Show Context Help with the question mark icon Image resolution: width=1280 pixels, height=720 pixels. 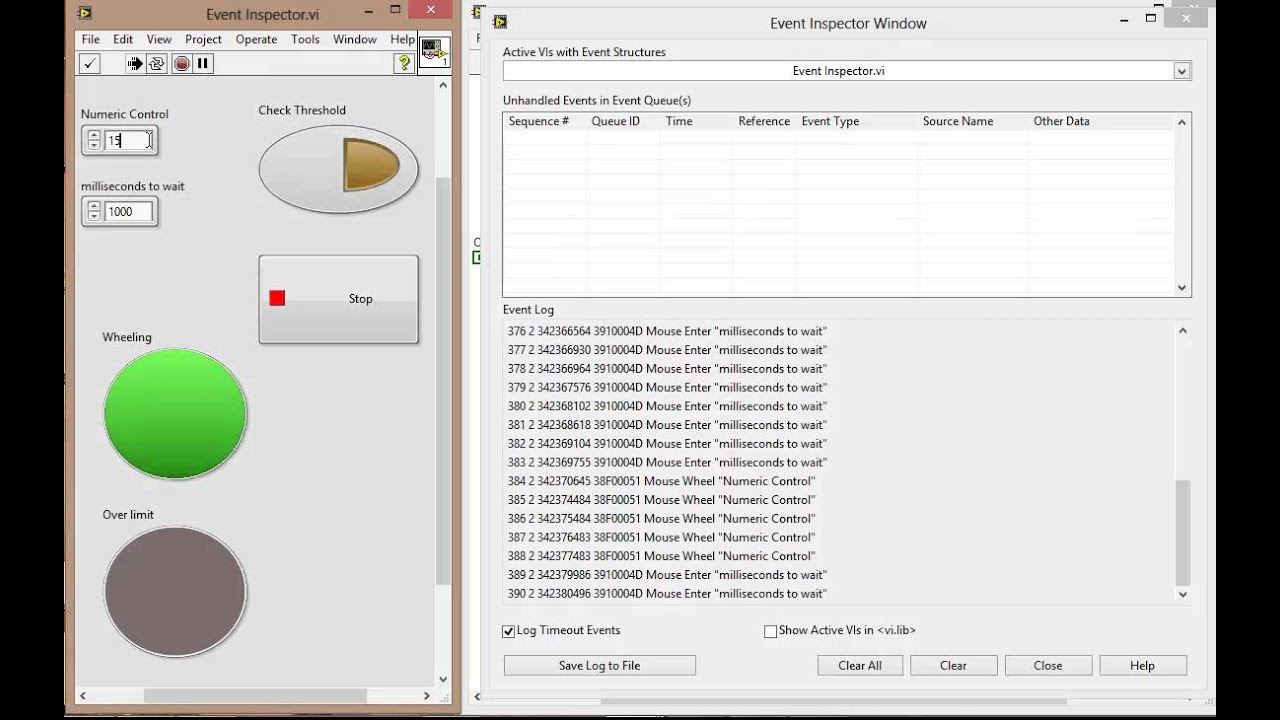[x=404, y=63]
